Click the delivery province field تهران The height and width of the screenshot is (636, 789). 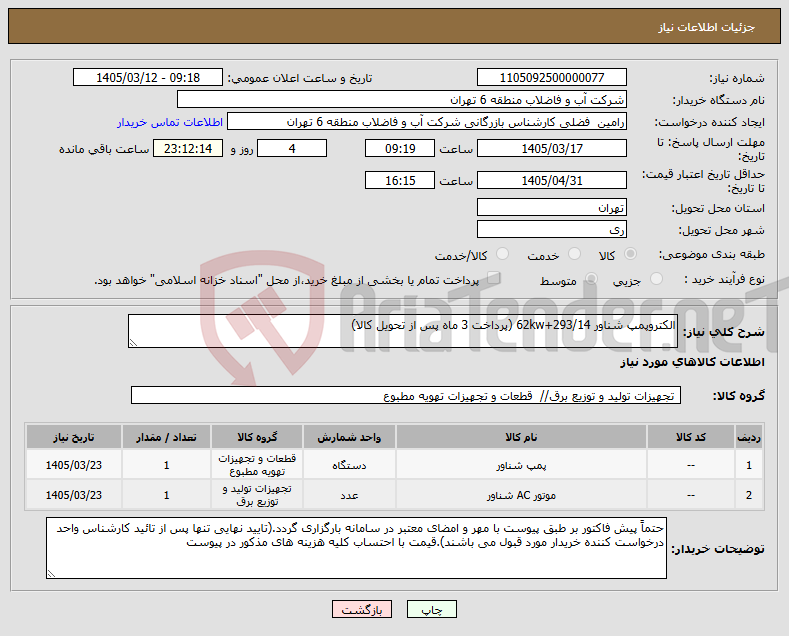(551, 207)
